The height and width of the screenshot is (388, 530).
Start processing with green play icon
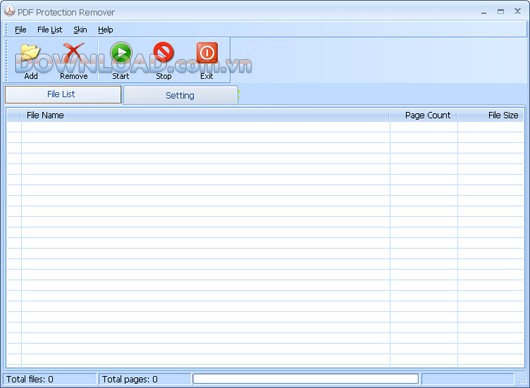(121, 52)
